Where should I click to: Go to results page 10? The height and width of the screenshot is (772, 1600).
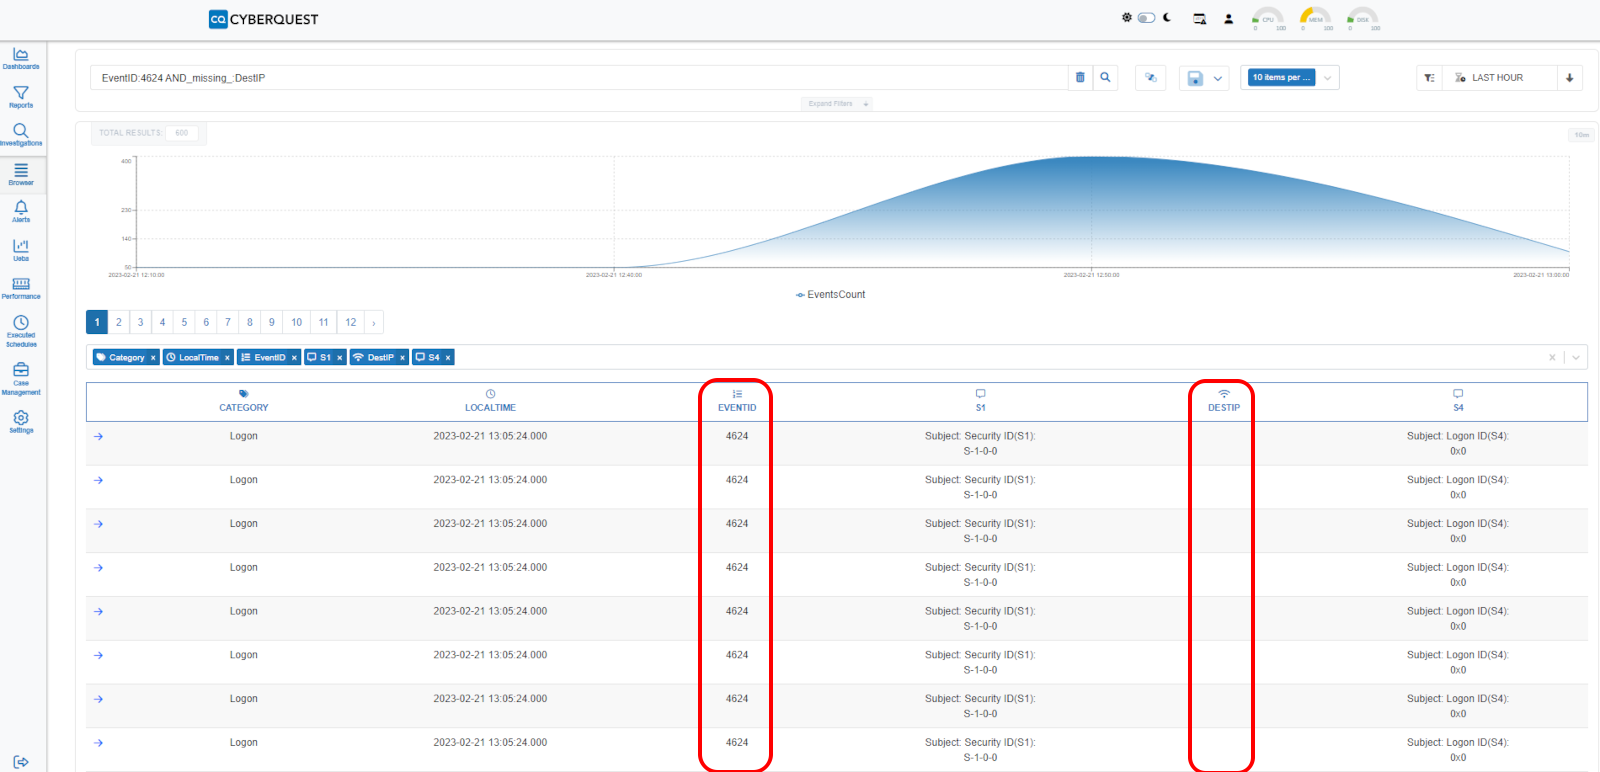297,322
